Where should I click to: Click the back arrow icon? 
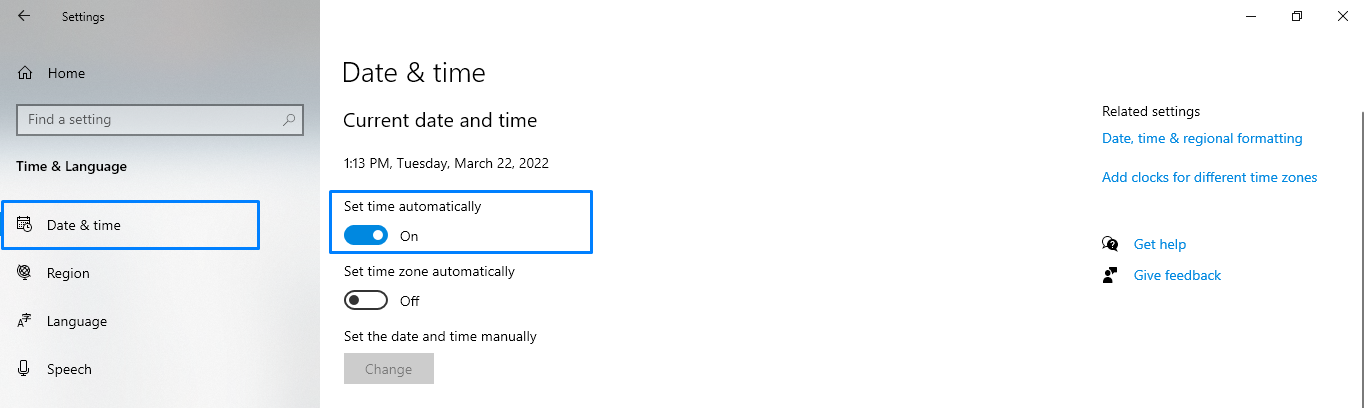(x=24, y=16)
